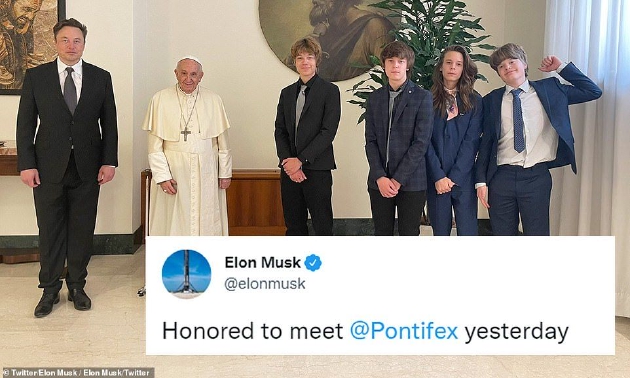
Task: Click the framed painting in top-left corner
Action: 29,46
